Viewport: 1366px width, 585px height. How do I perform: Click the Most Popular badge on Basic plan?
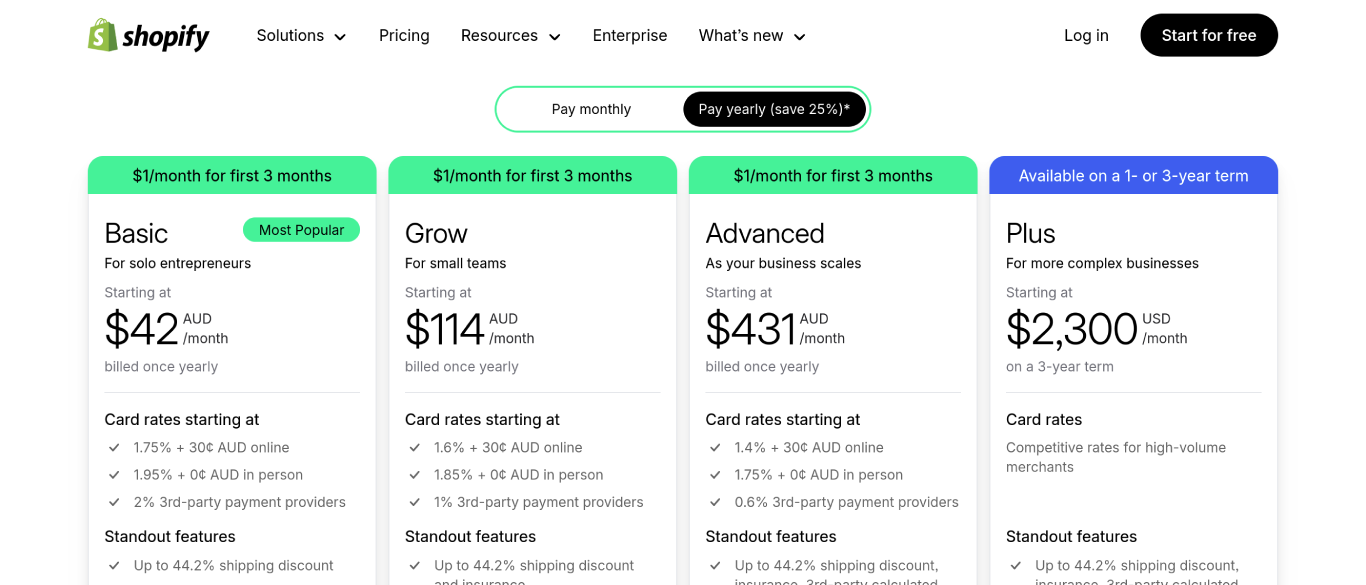[x=301, y=229]
